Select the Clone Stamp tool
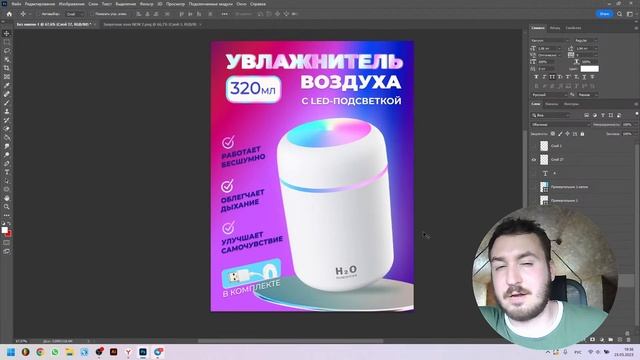Image resolution: width=640 pixels, height=360 pixels. 7,111
